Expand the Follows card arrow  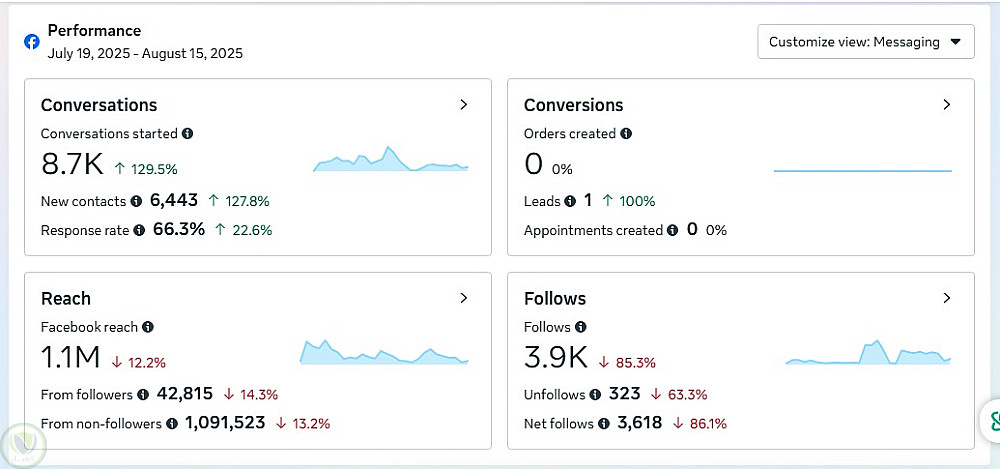pyautogui.click(x=946, y=298)
